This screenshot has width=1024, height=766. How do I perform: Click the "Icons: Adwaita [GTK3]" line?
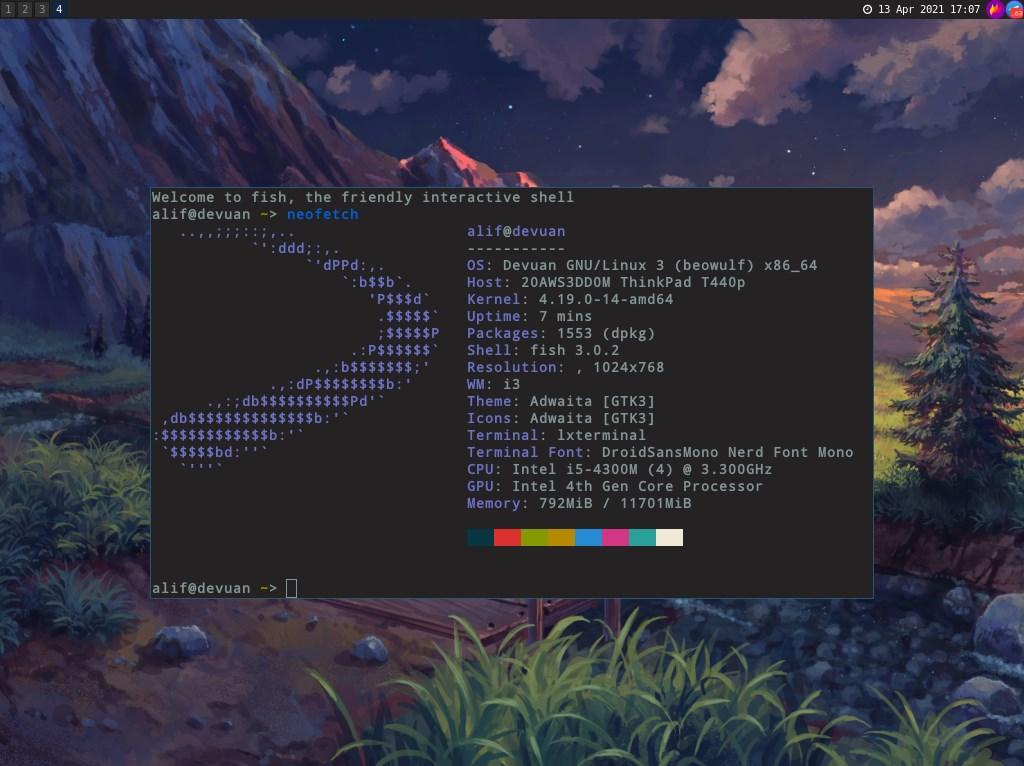tap(561, 418)
